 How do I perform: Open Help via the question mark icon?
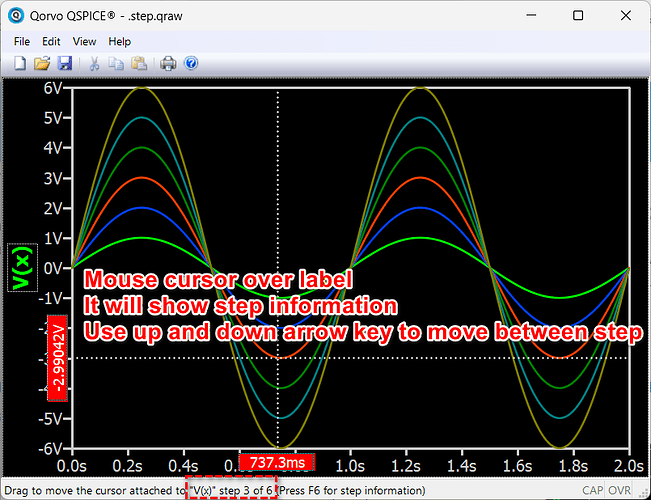pyautogui.click(x=190, y=63)
